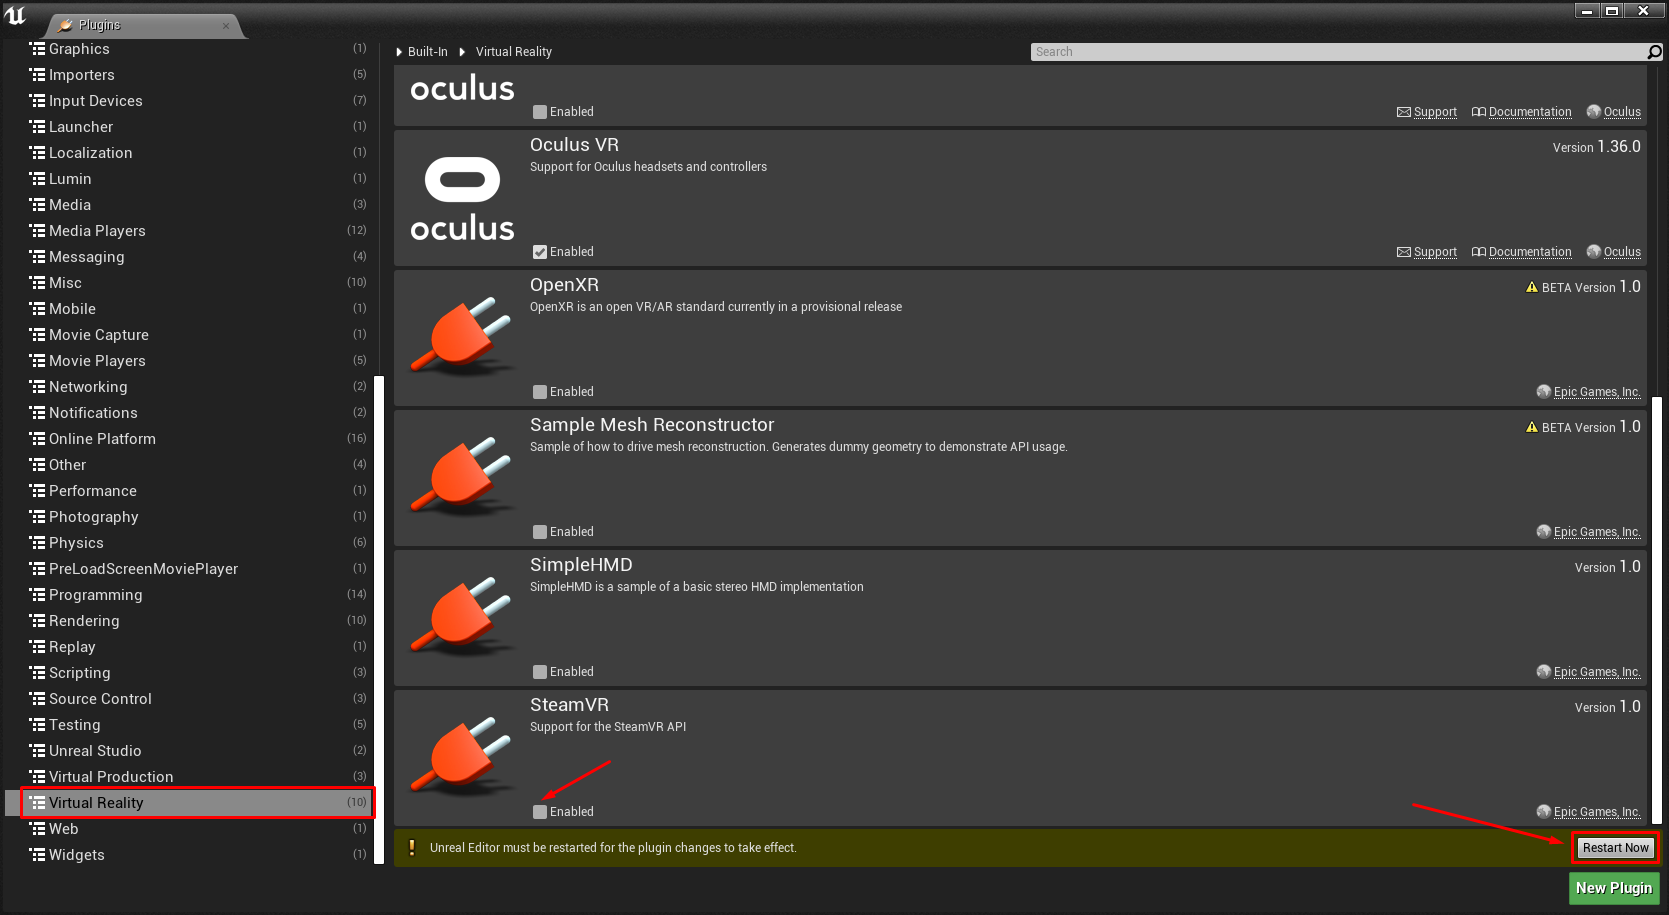Click the envelope icon of Oculus VR Support
Screen dimensions: 1669x915
1404,252
